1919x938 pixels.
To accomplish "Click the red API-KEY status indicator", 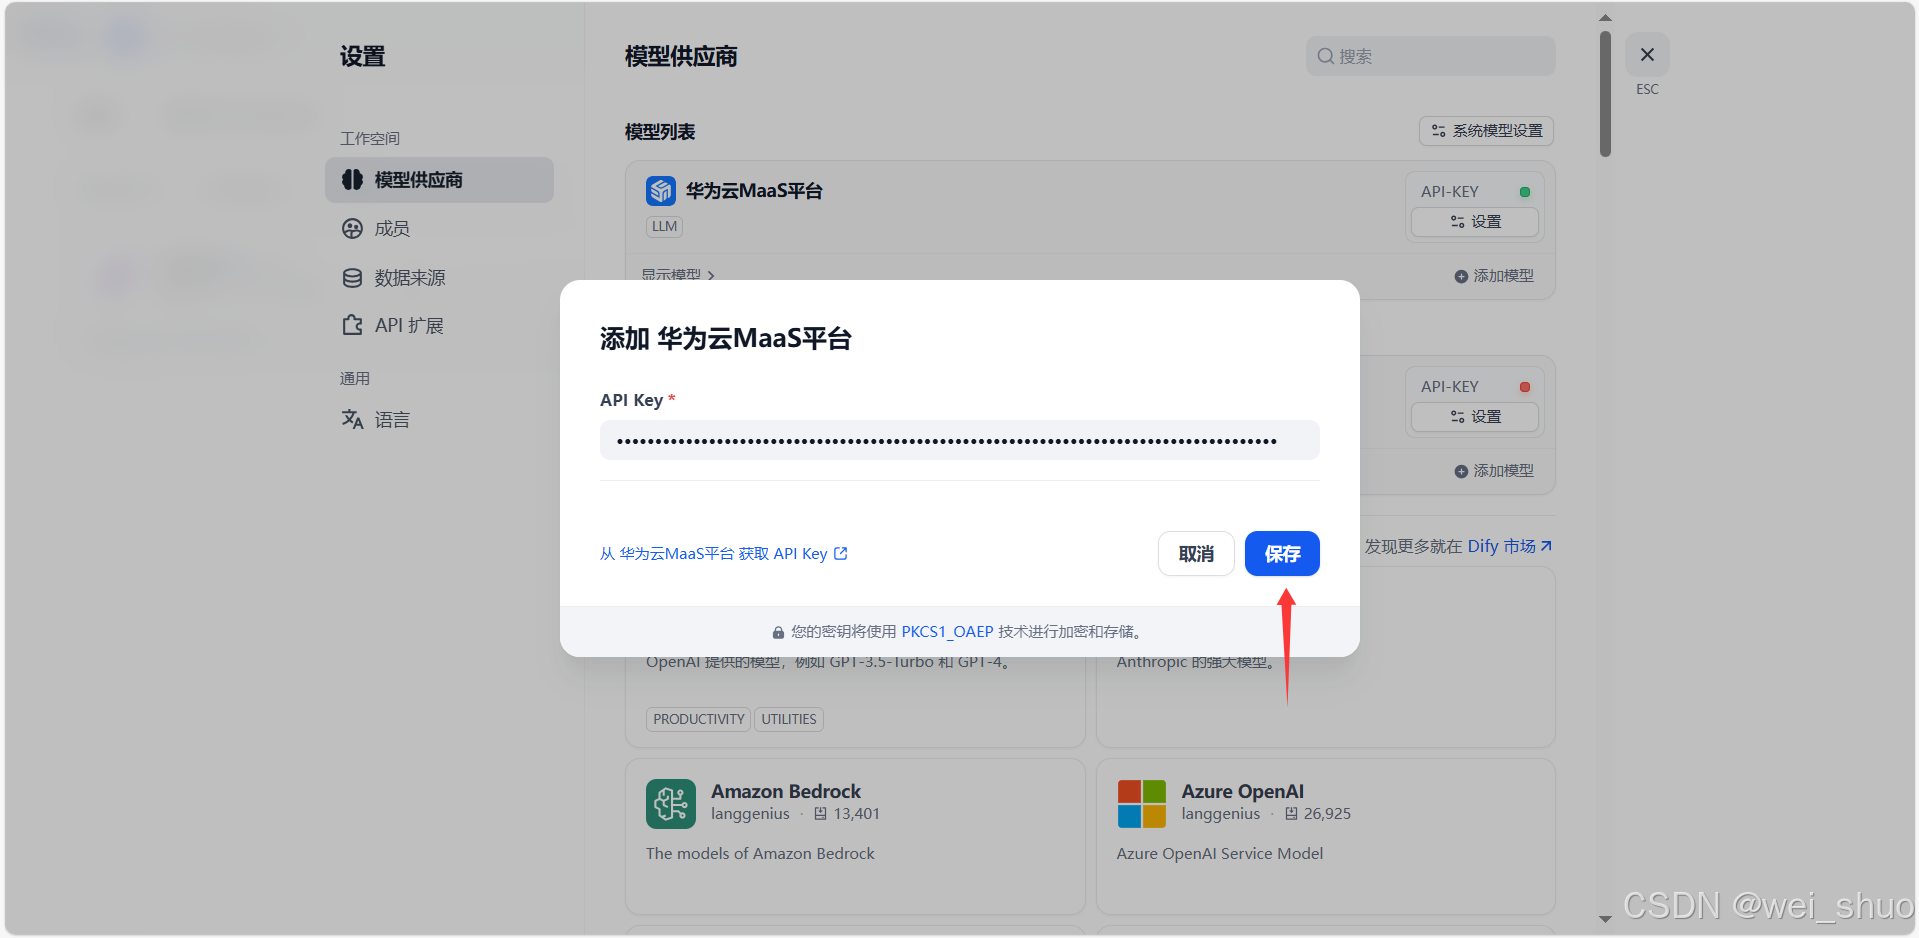I will tap(1525, 385).
